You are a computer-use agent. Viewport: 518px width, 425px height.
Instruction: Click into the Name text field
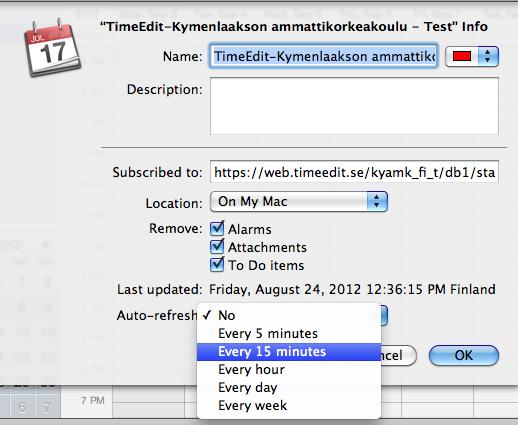(x=323, y=56)
